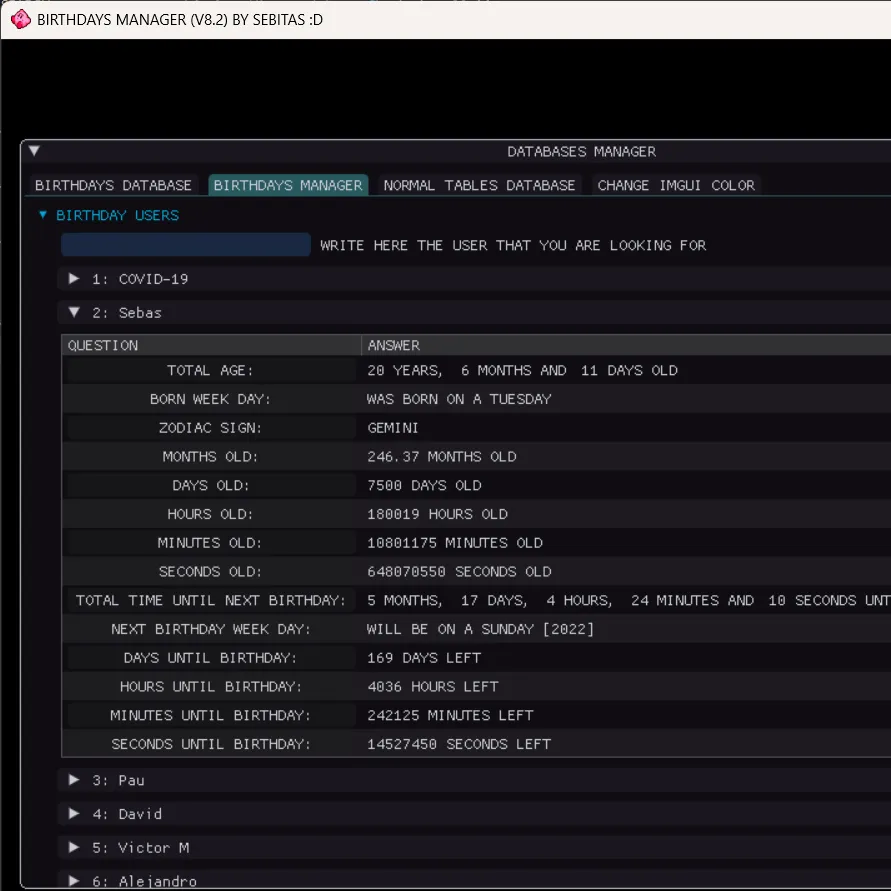Collapse the Birthday Users section
The image size is (891, 891).
[x=43, y=215]
